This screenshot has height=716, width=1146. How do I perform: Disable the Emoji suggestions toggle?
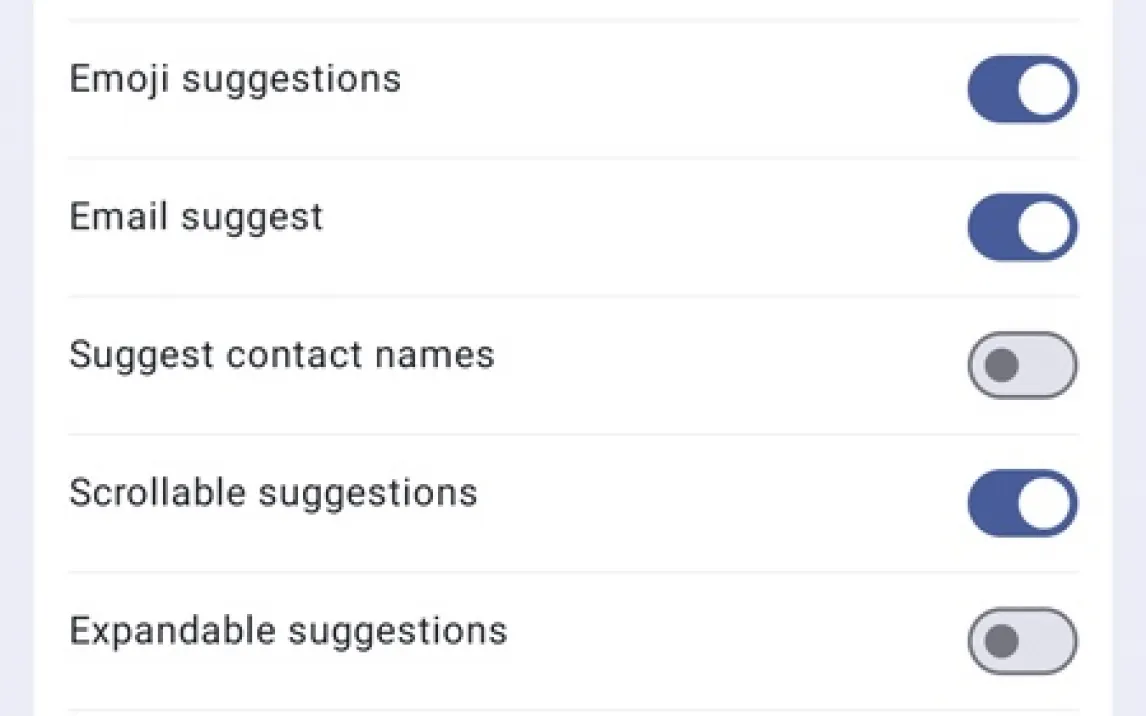coord(1022,89)
